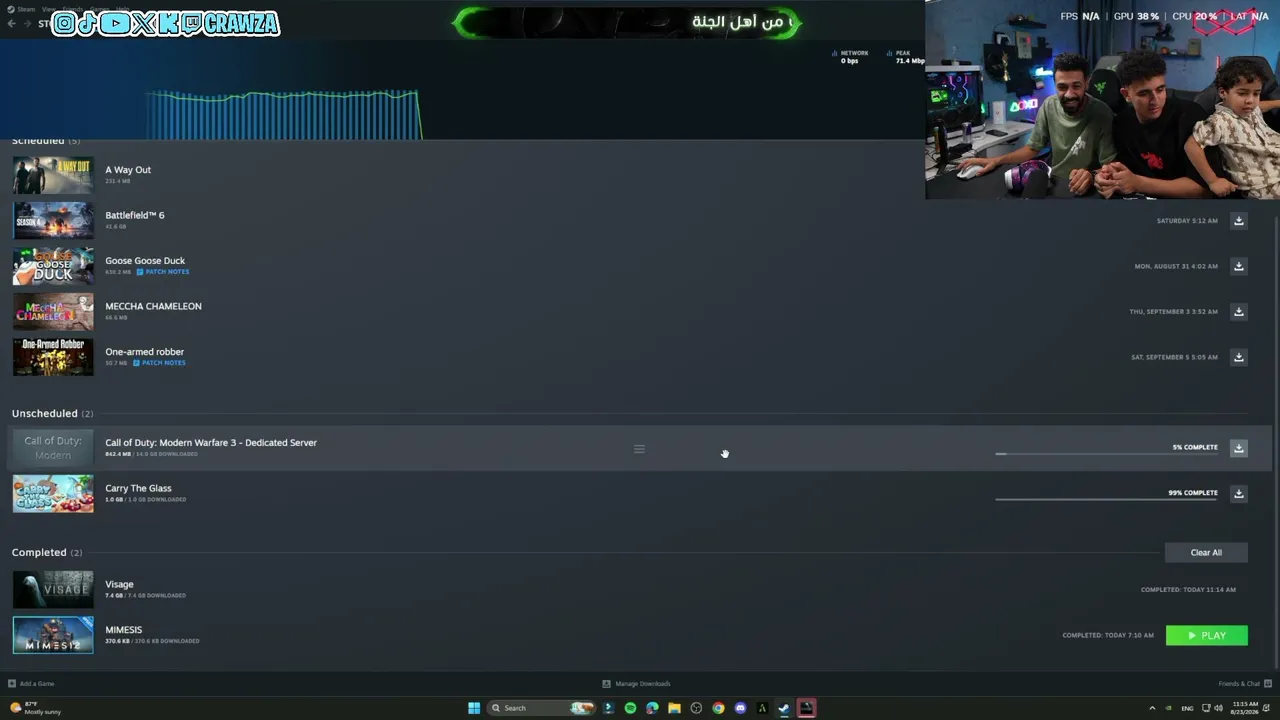Open Carry The Glass thumbnail

click(53, 494)
